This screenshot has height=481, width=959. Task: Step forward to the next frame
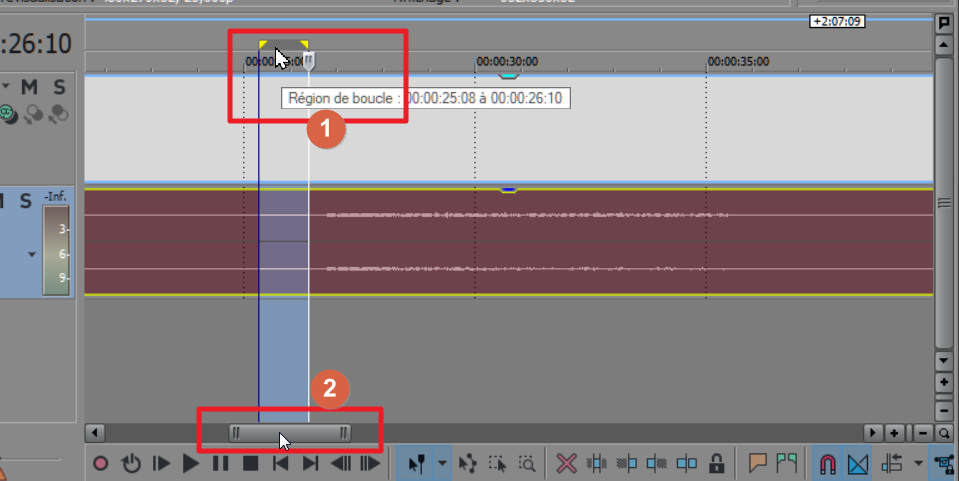370,463
